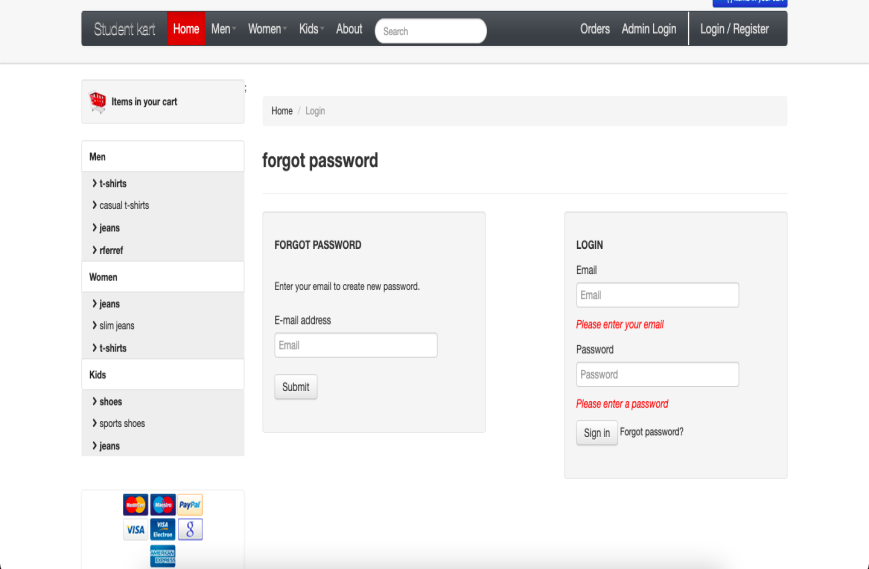Click the red shopping cart icon
The height and width of the screenshot is (569, 869).
(98, 101)
